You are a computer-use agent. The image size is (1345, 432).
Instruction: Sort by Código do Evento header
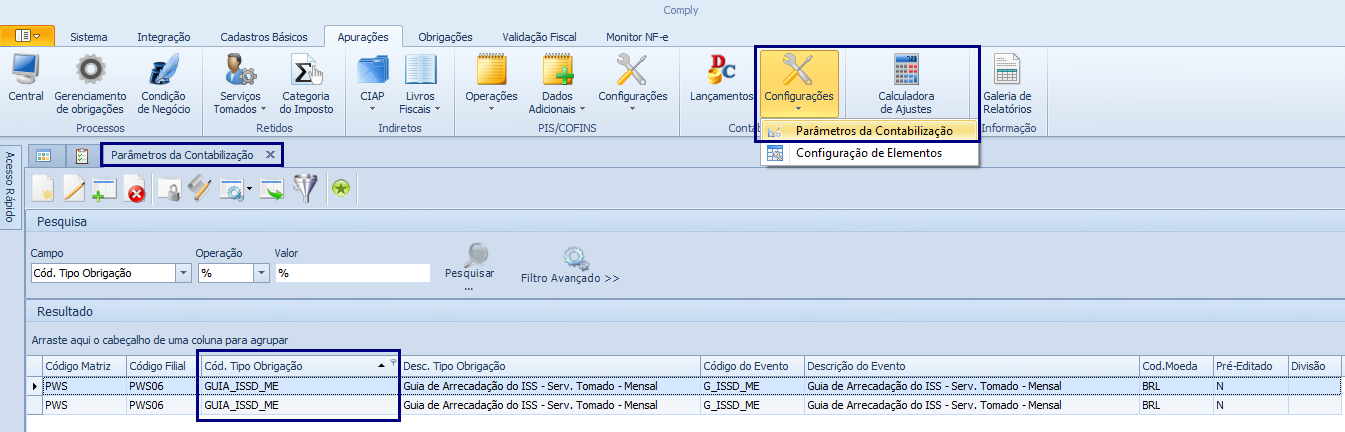pos(750,365)
